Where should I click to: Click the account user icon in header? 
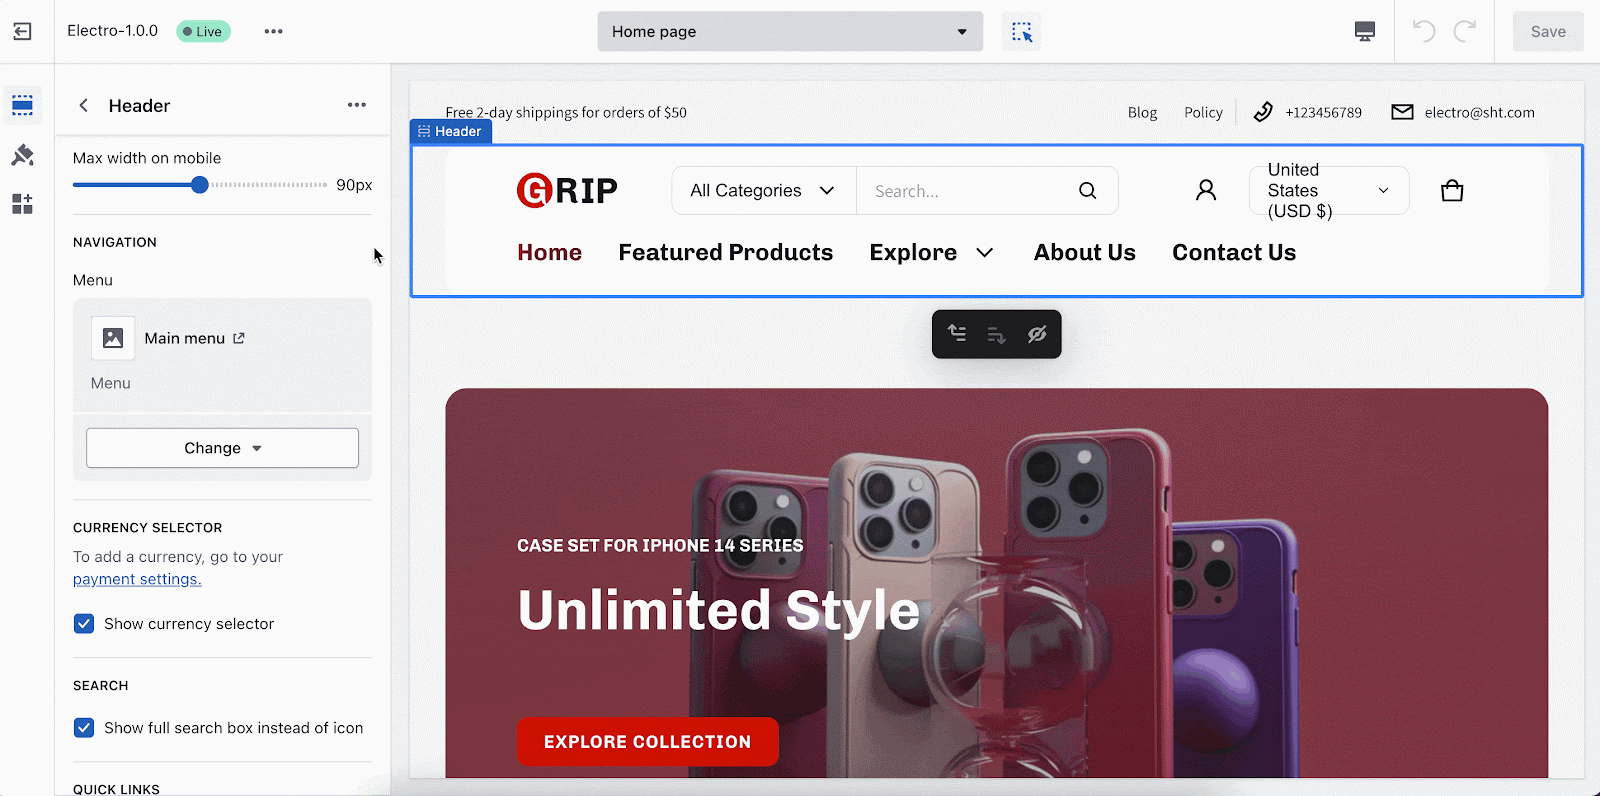pyautogui.click(x=1206, y=190)
